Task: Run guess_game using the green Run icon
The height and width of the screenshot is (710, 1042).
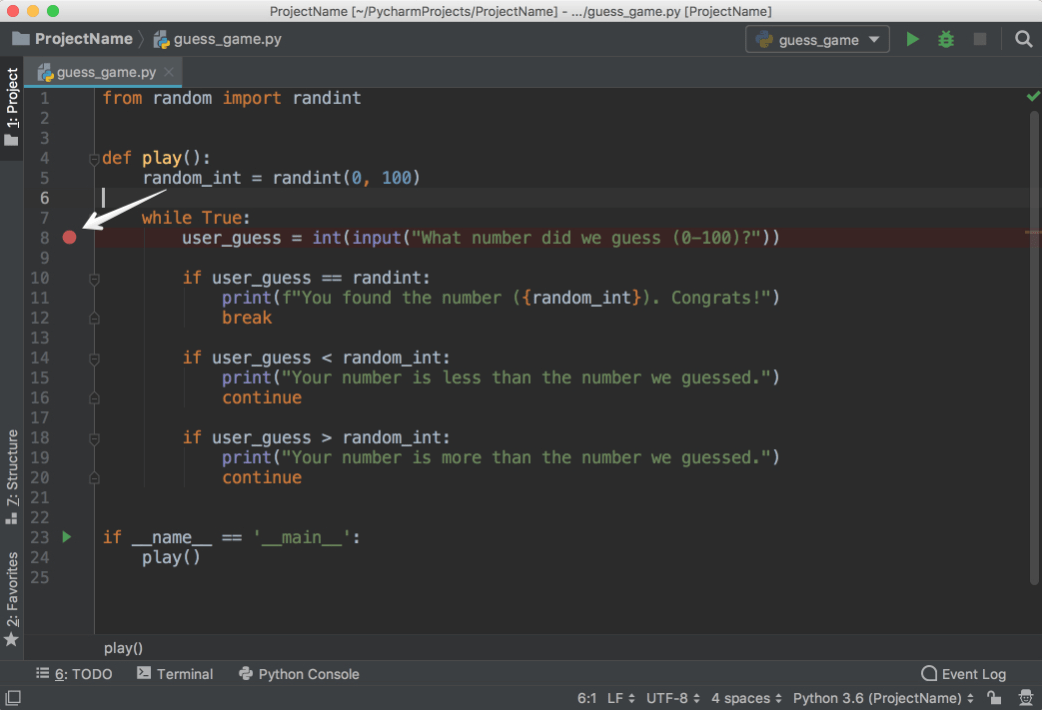Action: click(912, 39)
